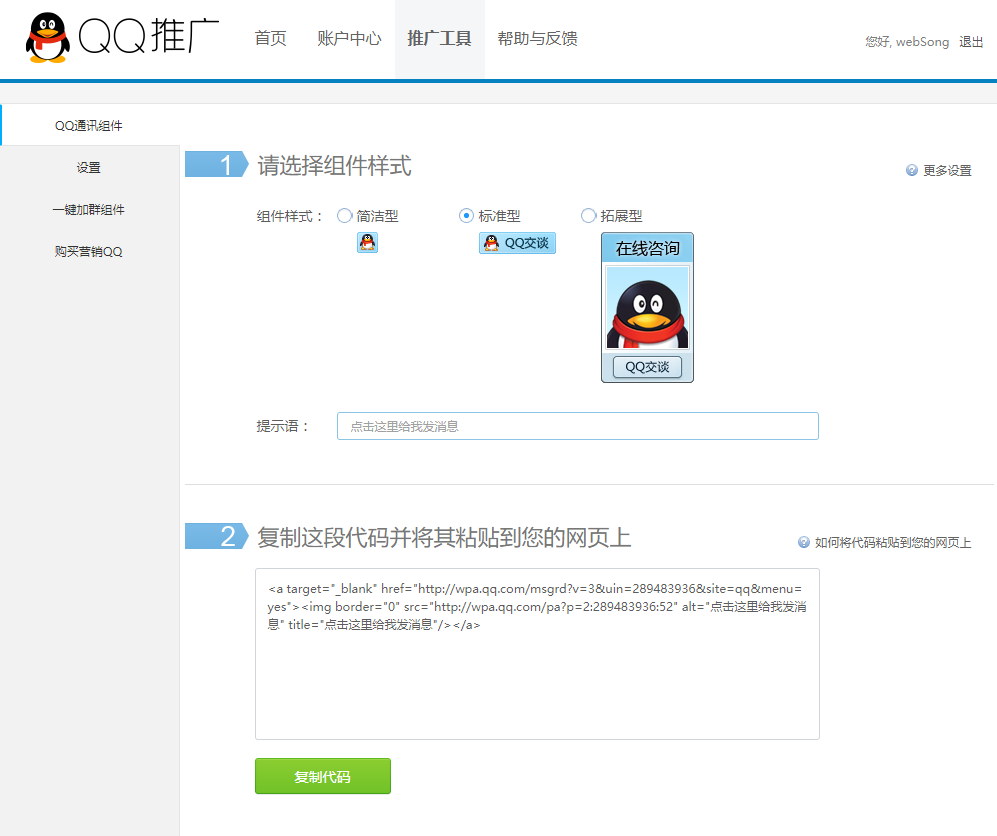Select the 拓展型 radio button

click(588, 216)
